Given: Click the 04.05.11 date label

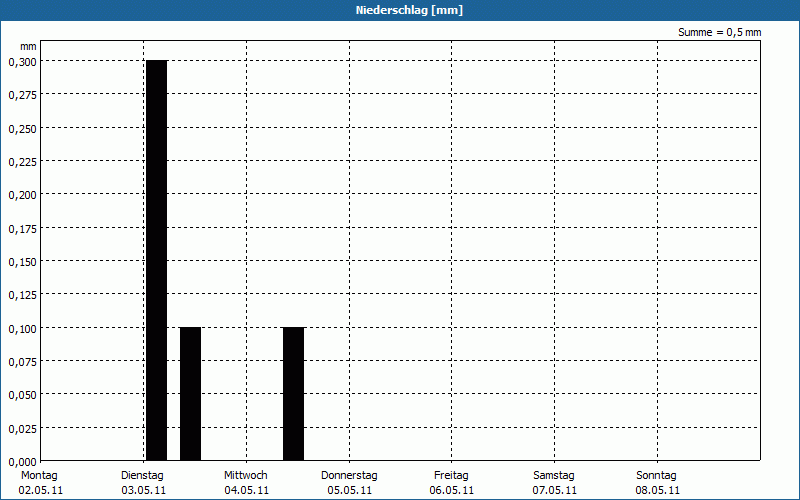Looking at the screenshot, I should coord(246,491).
